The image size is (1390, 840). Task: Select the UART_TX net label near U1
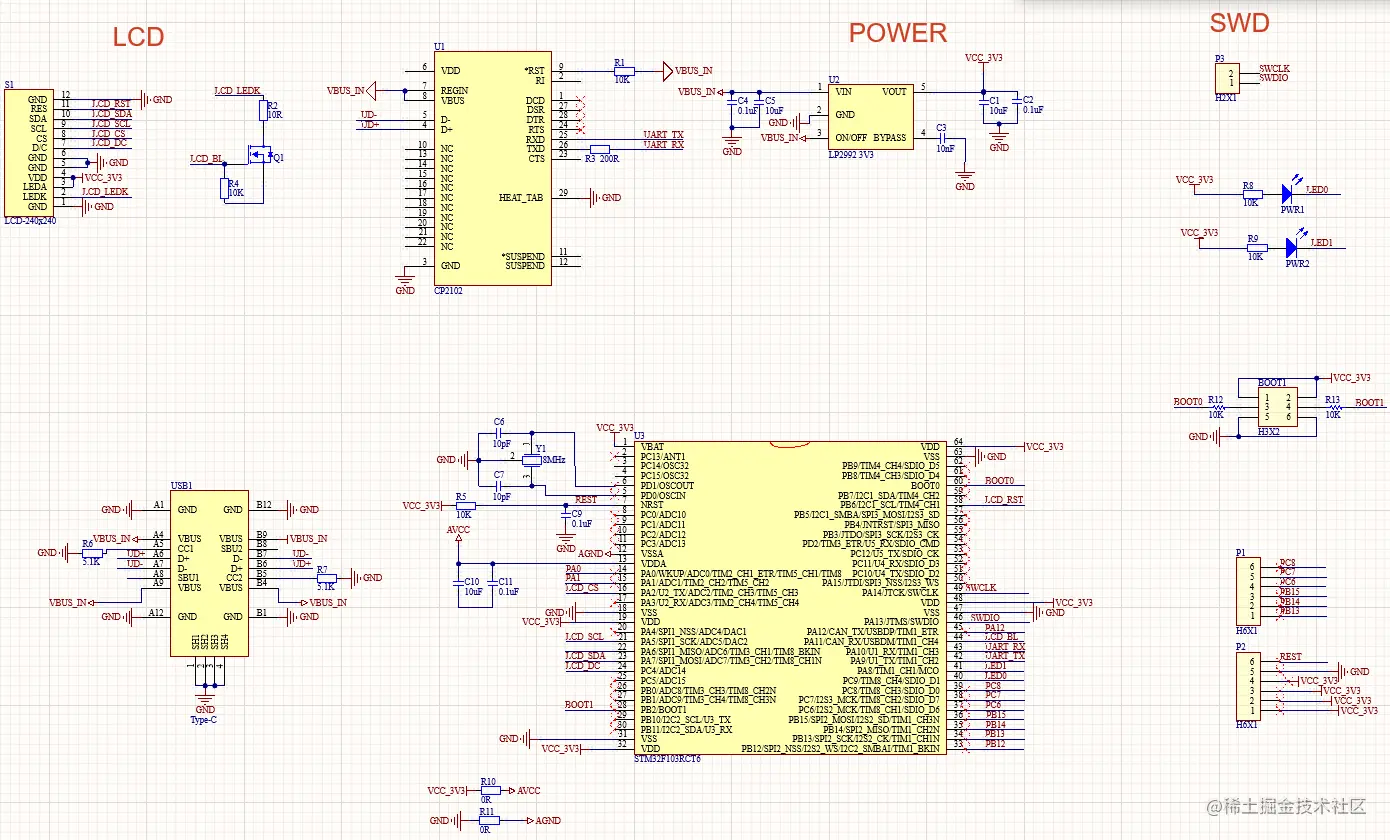click(663, 134)
